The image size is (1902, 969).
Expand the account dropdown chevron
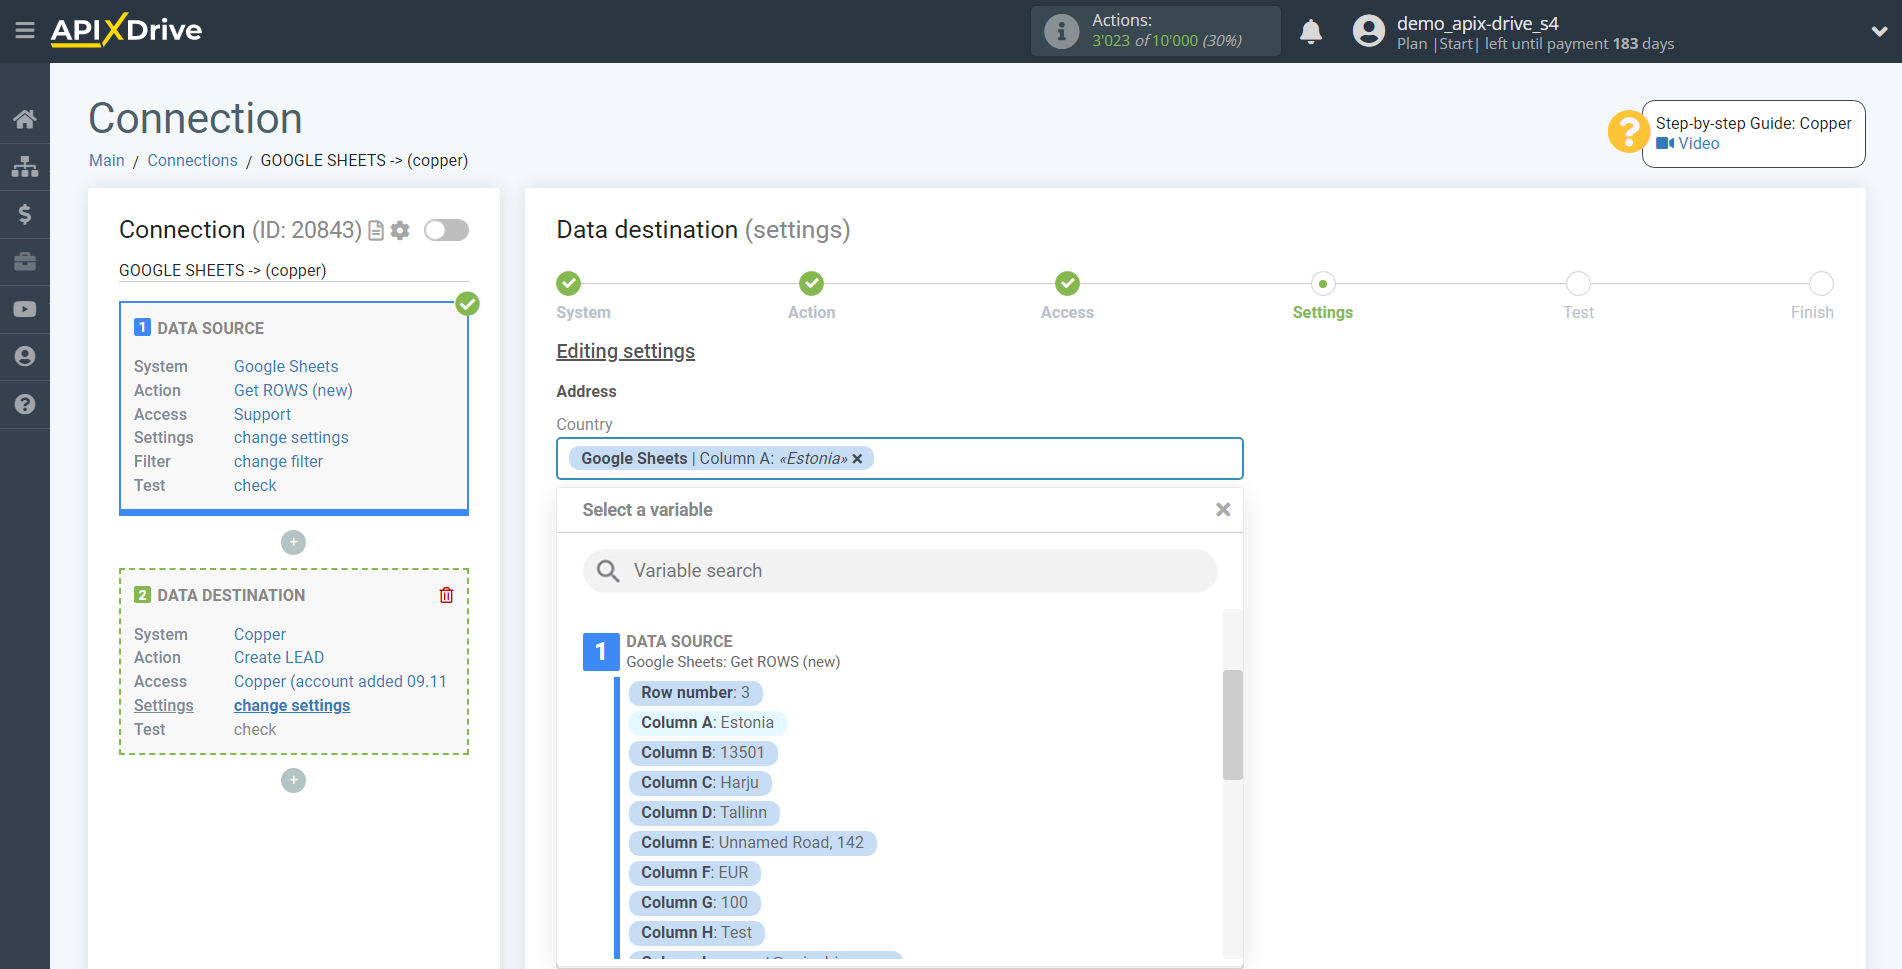(1879, 31)
